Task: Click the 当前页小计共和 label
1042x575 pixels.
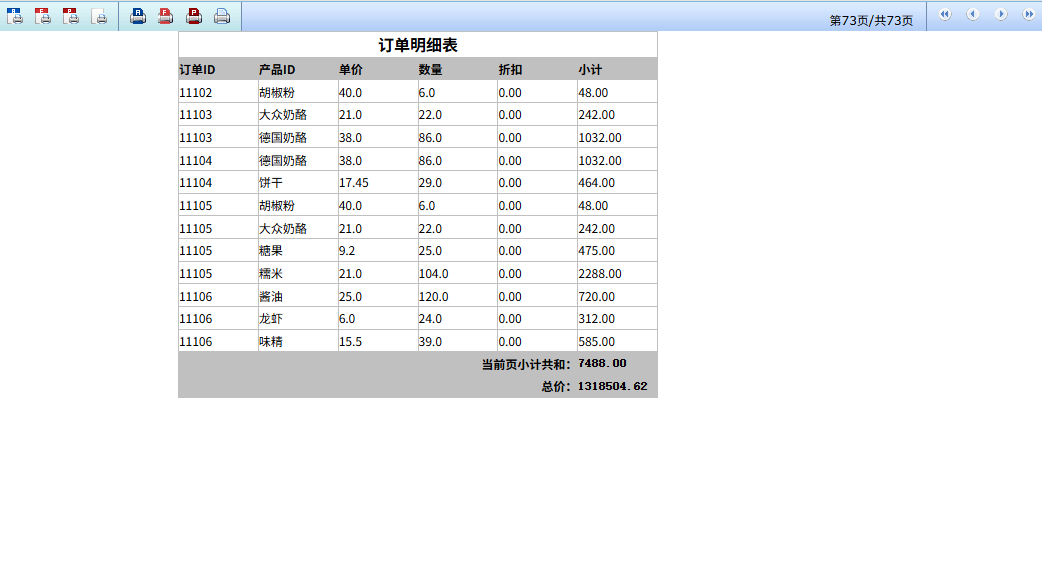Action: coord(526,364)
